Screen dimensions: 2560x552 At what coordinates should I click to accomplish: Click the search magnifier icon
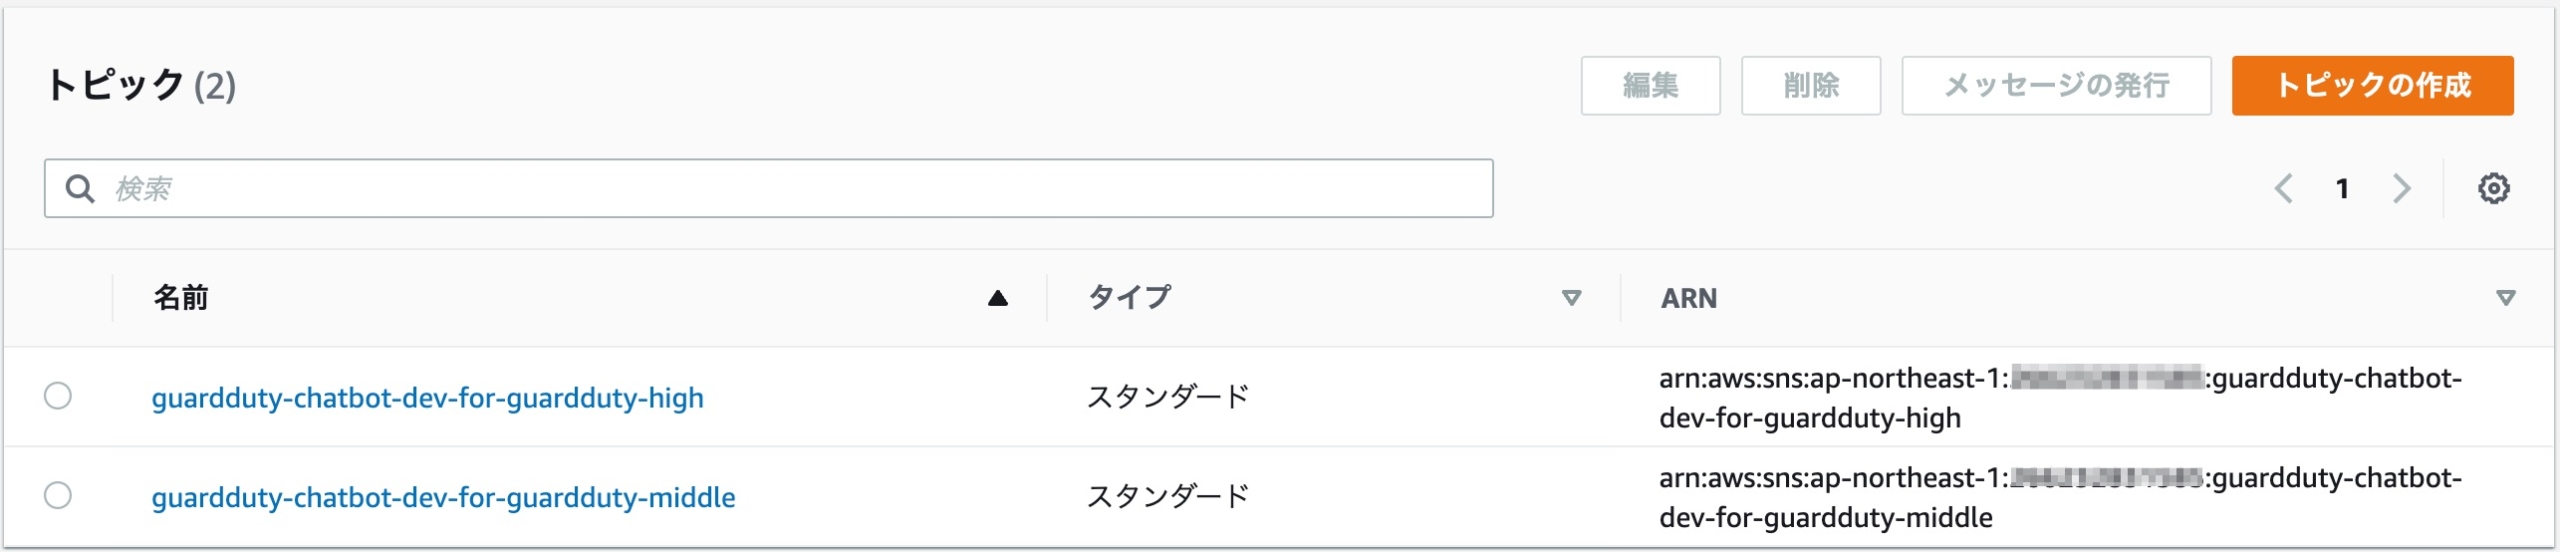pos(80,188)
